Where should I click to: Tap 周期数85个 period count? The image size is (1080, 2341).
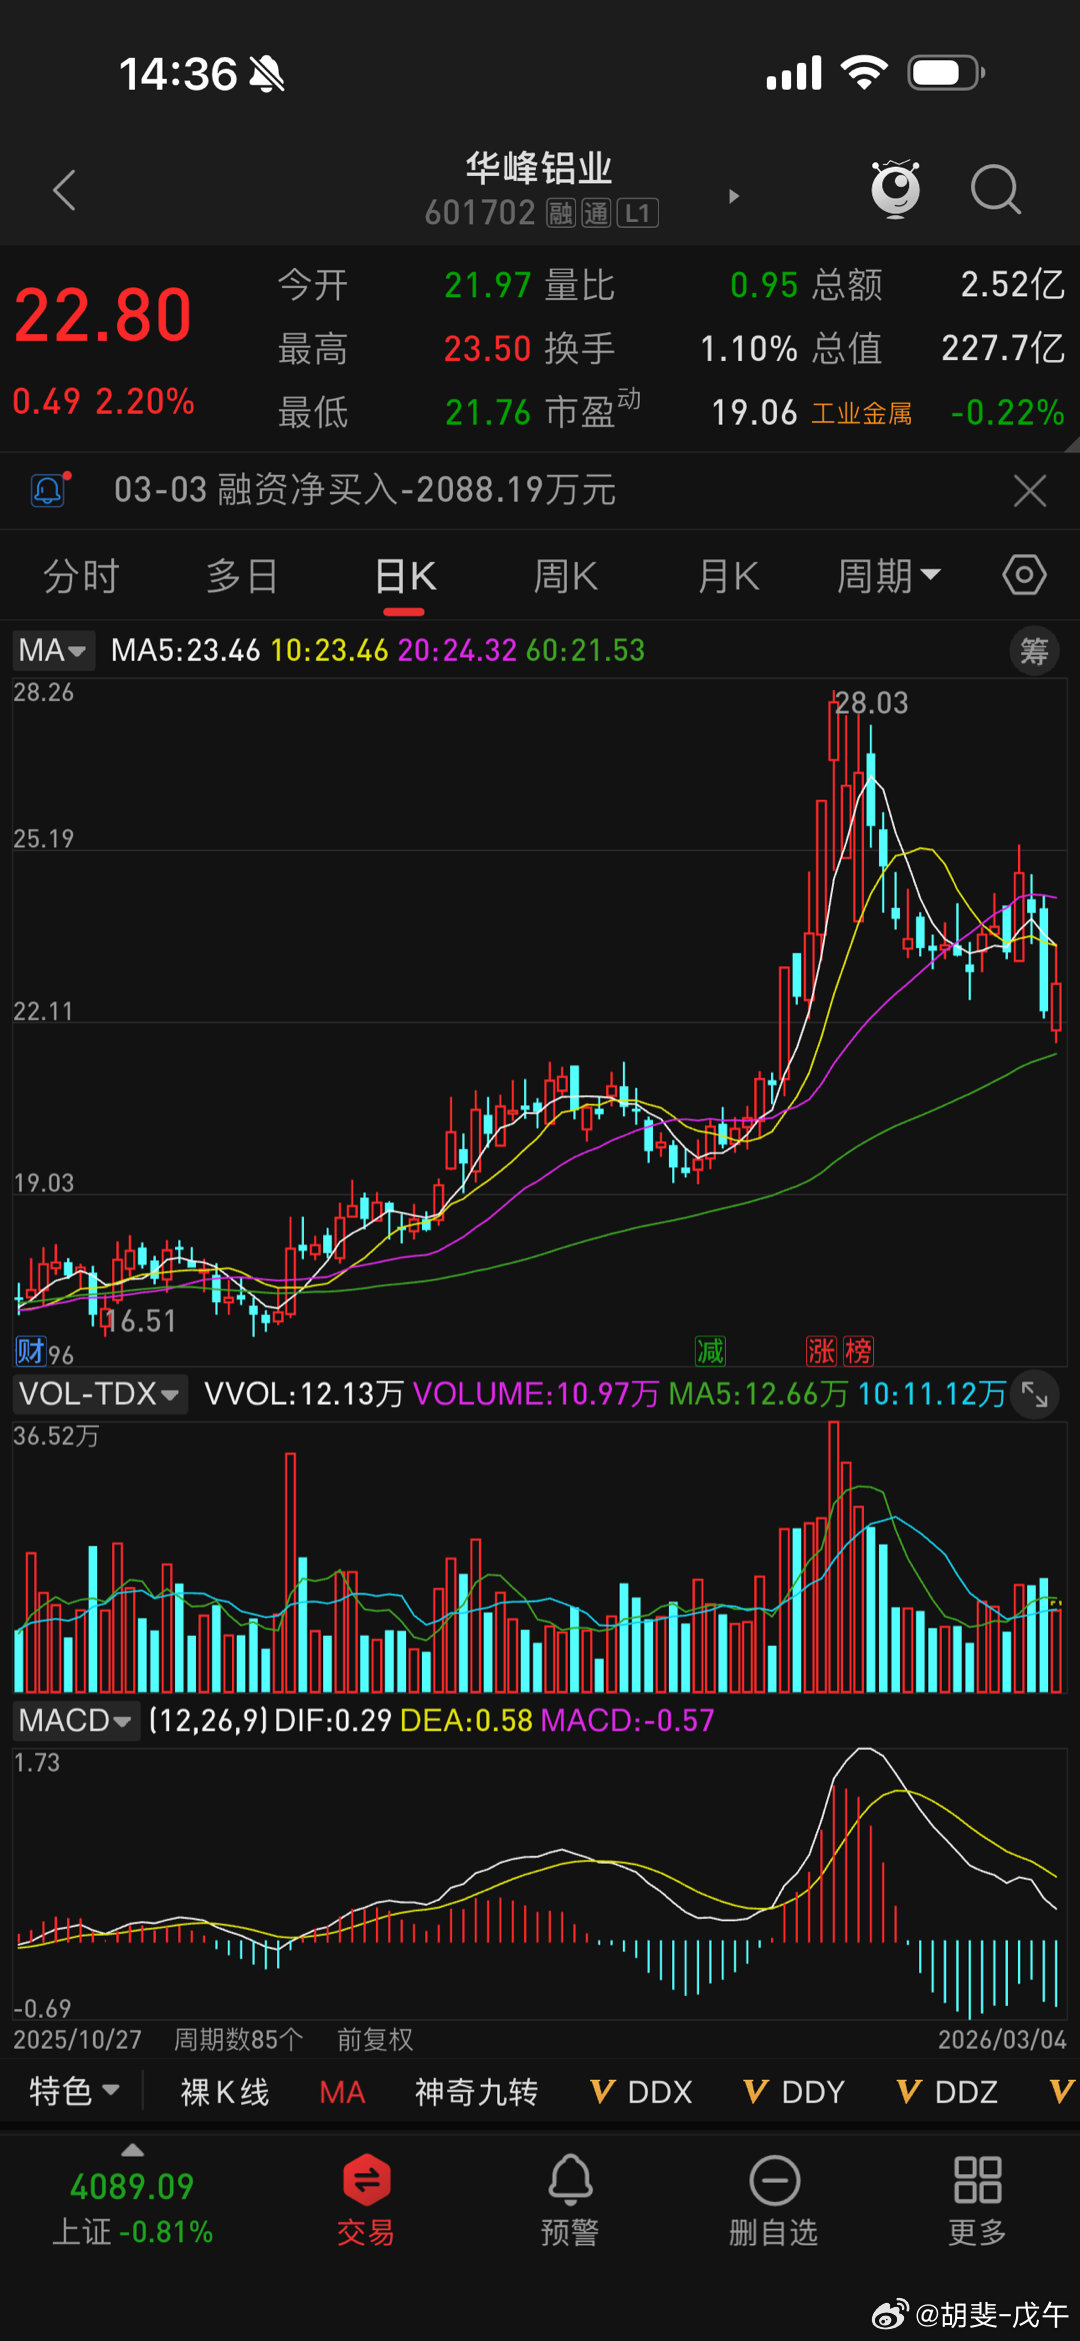point(238,2039)
